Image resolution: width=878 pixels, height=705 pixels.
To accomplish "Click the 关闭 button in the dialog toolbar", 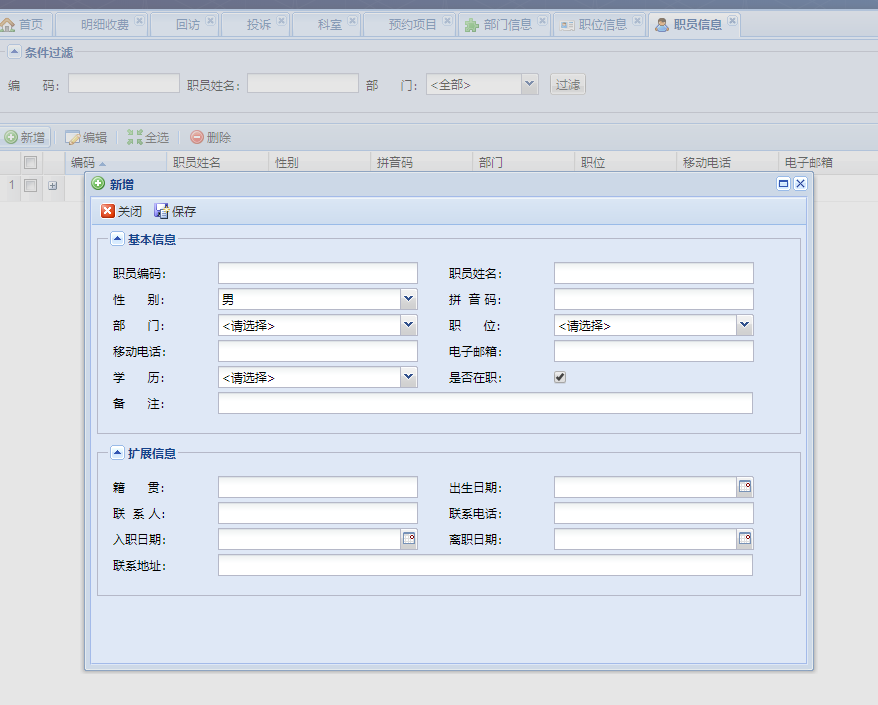I will click(x=122, y=211).
